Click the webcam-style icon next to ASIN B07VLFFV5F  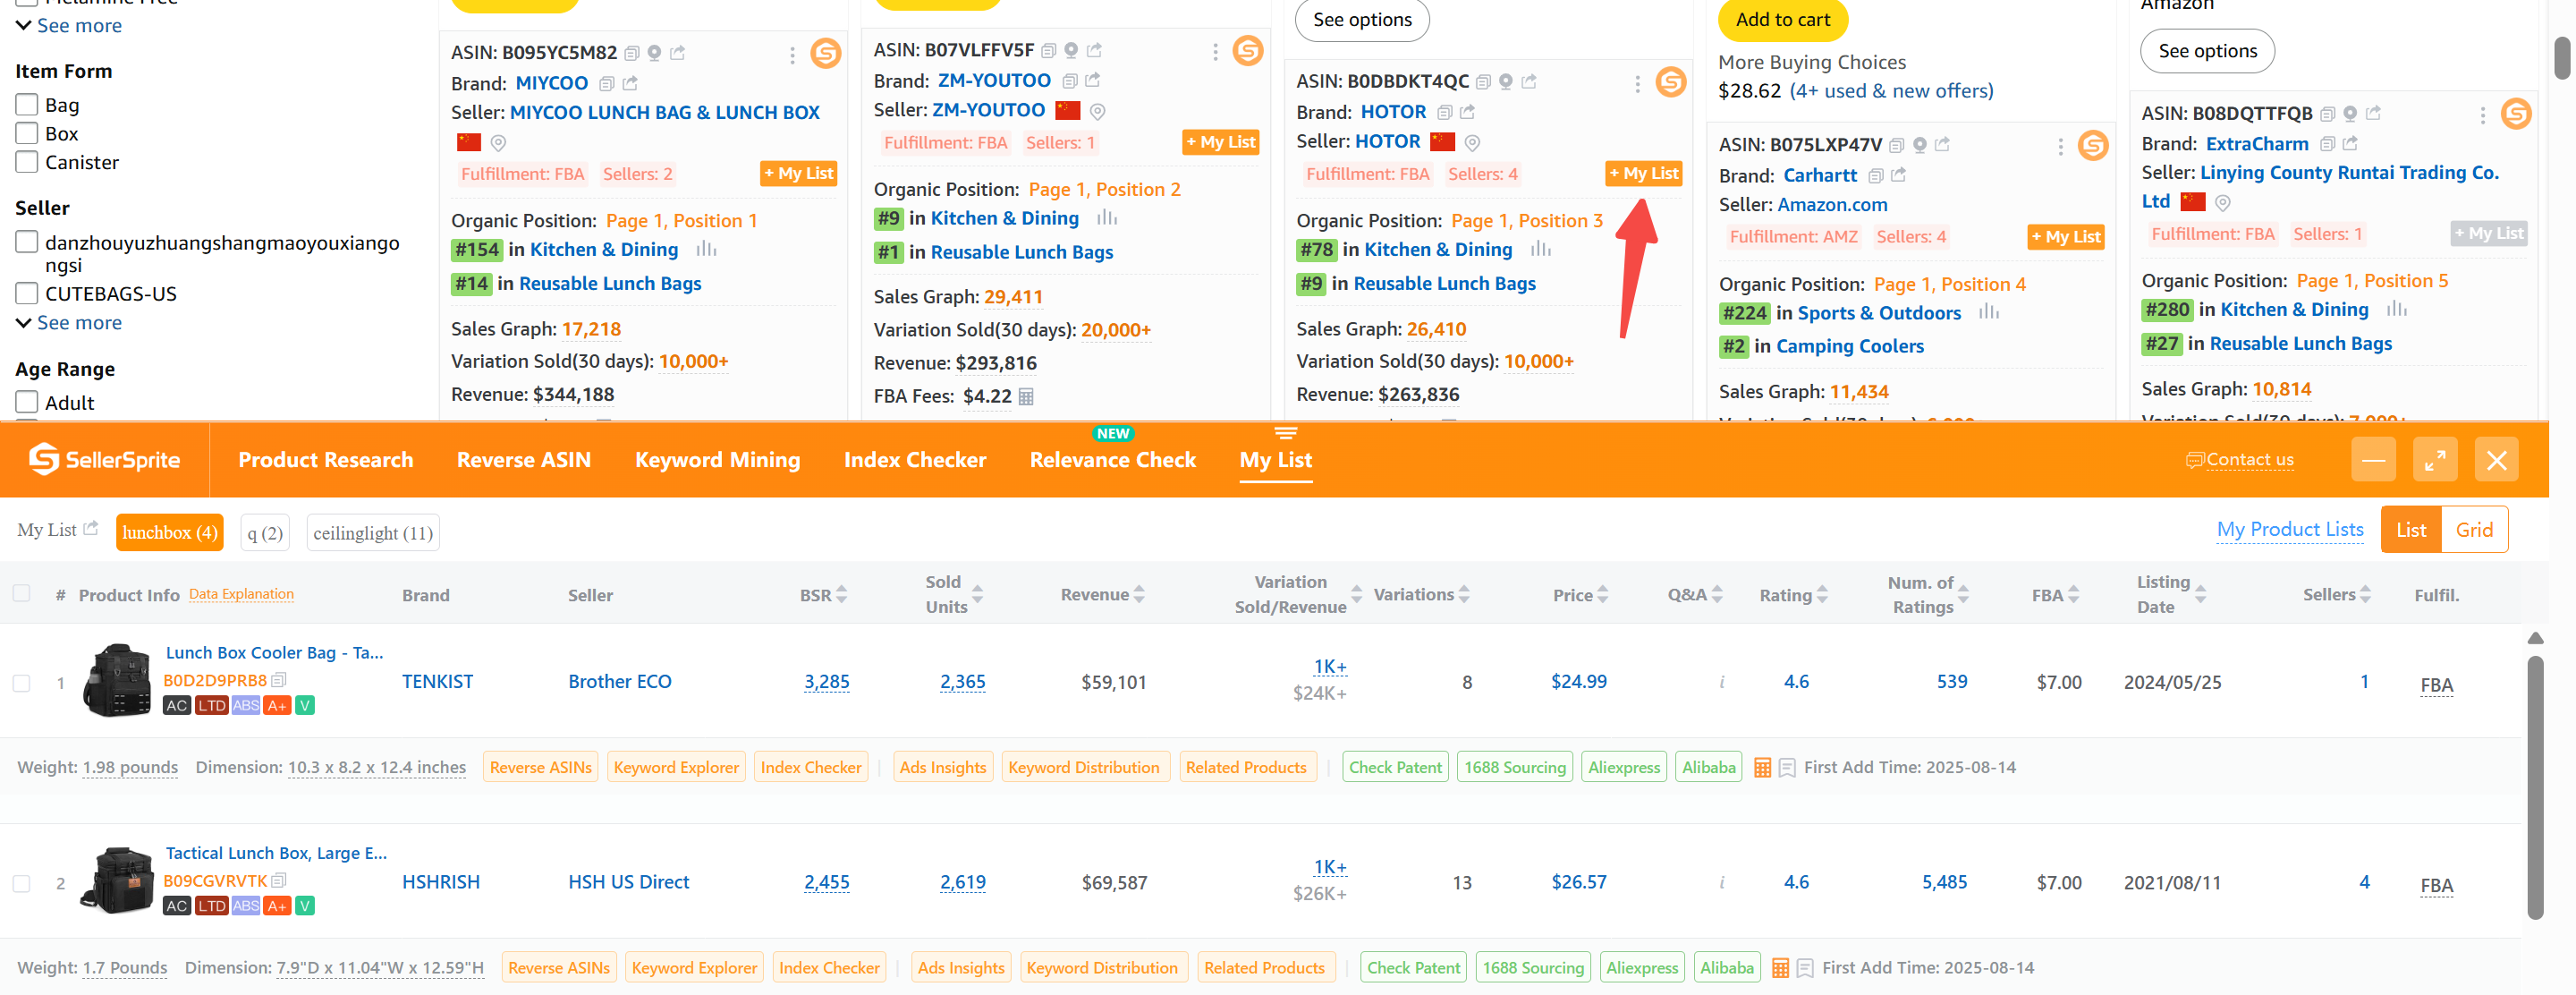[x=1071, y=50]
